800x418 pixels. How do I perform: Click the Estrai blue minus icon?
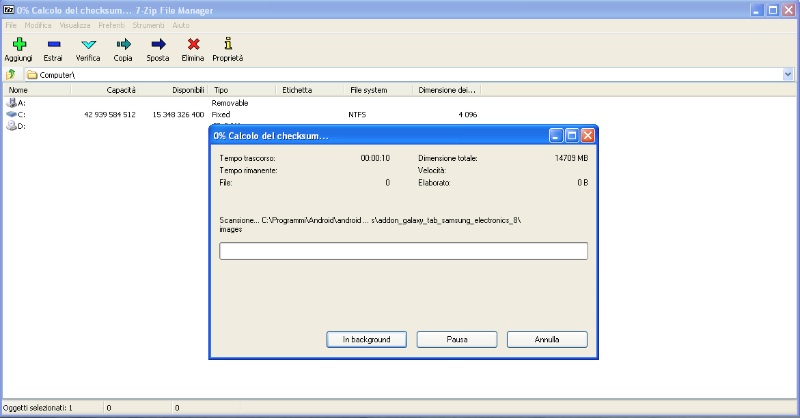tap(53, 44)
